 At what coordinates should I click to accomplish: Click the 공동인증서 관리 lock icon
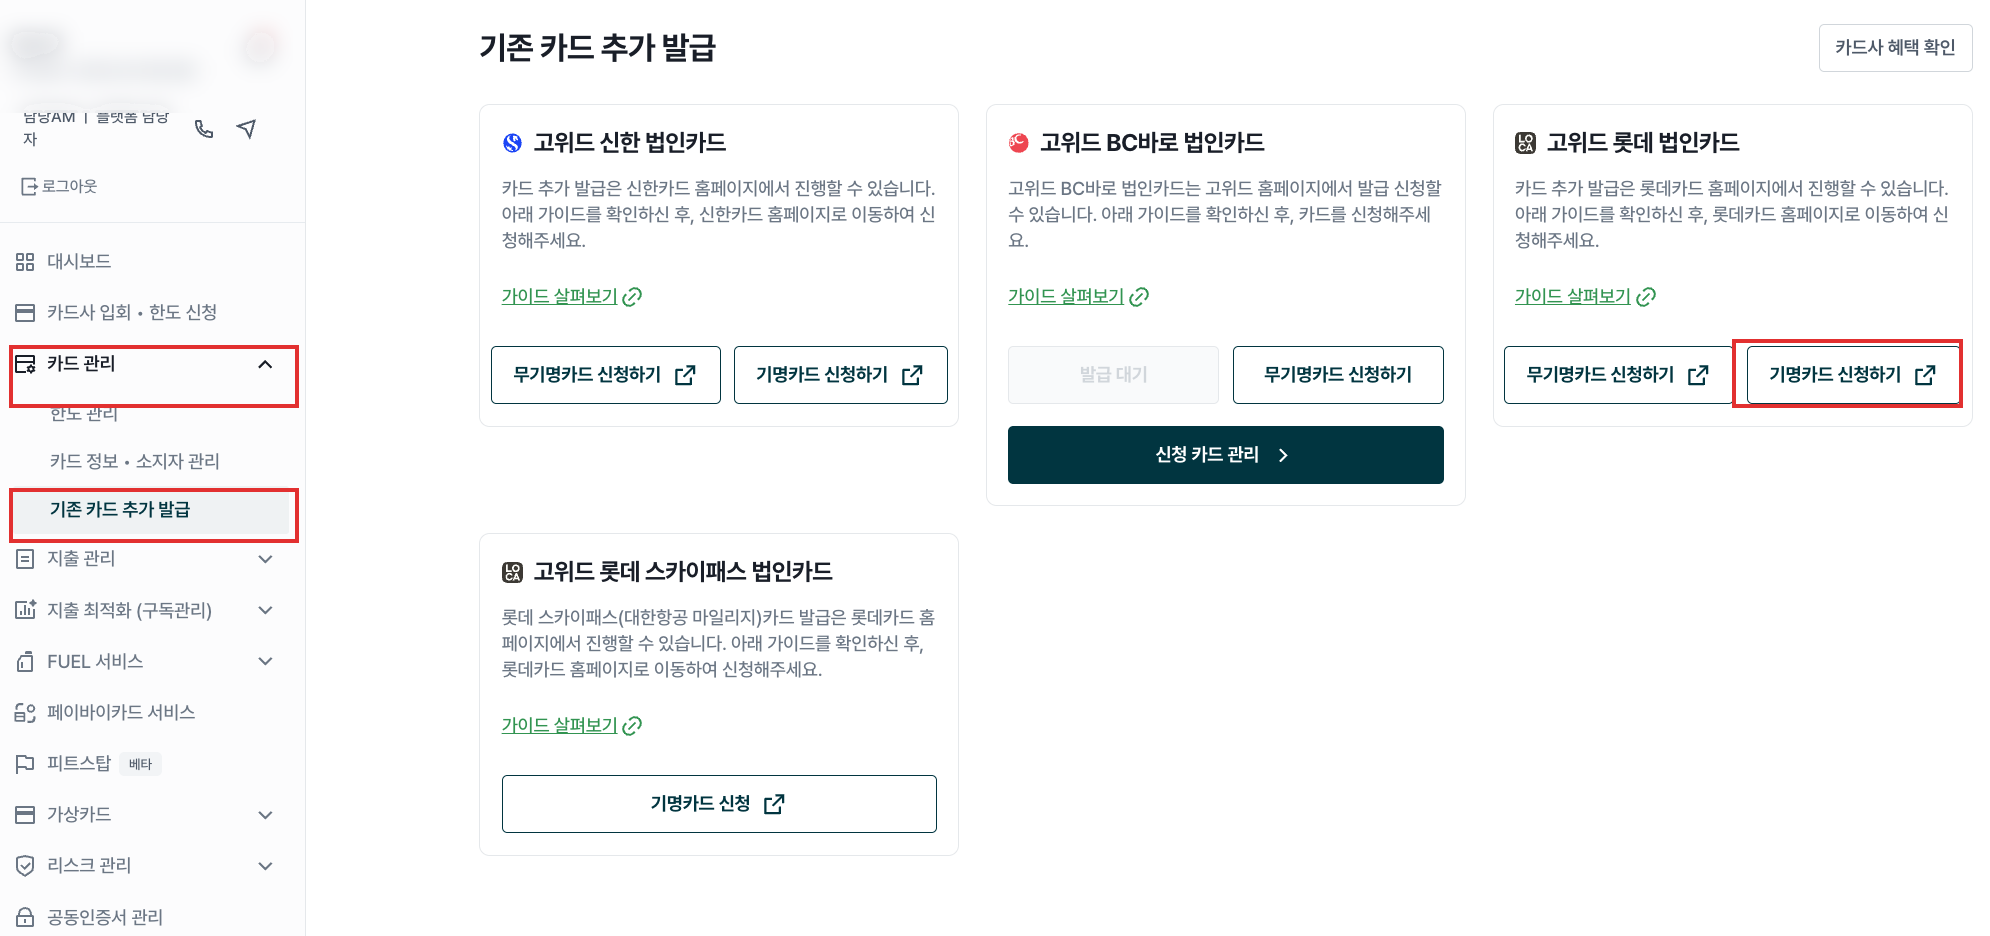tap(25, 917)
